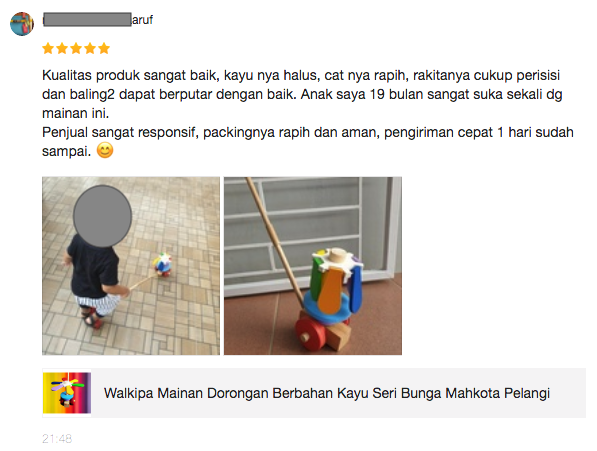Image resolution: width=597 pixels, height=451 pixels.
Task: Click the sentence starting "Penjual sangat responsif"
Action: tap(308, 142)
